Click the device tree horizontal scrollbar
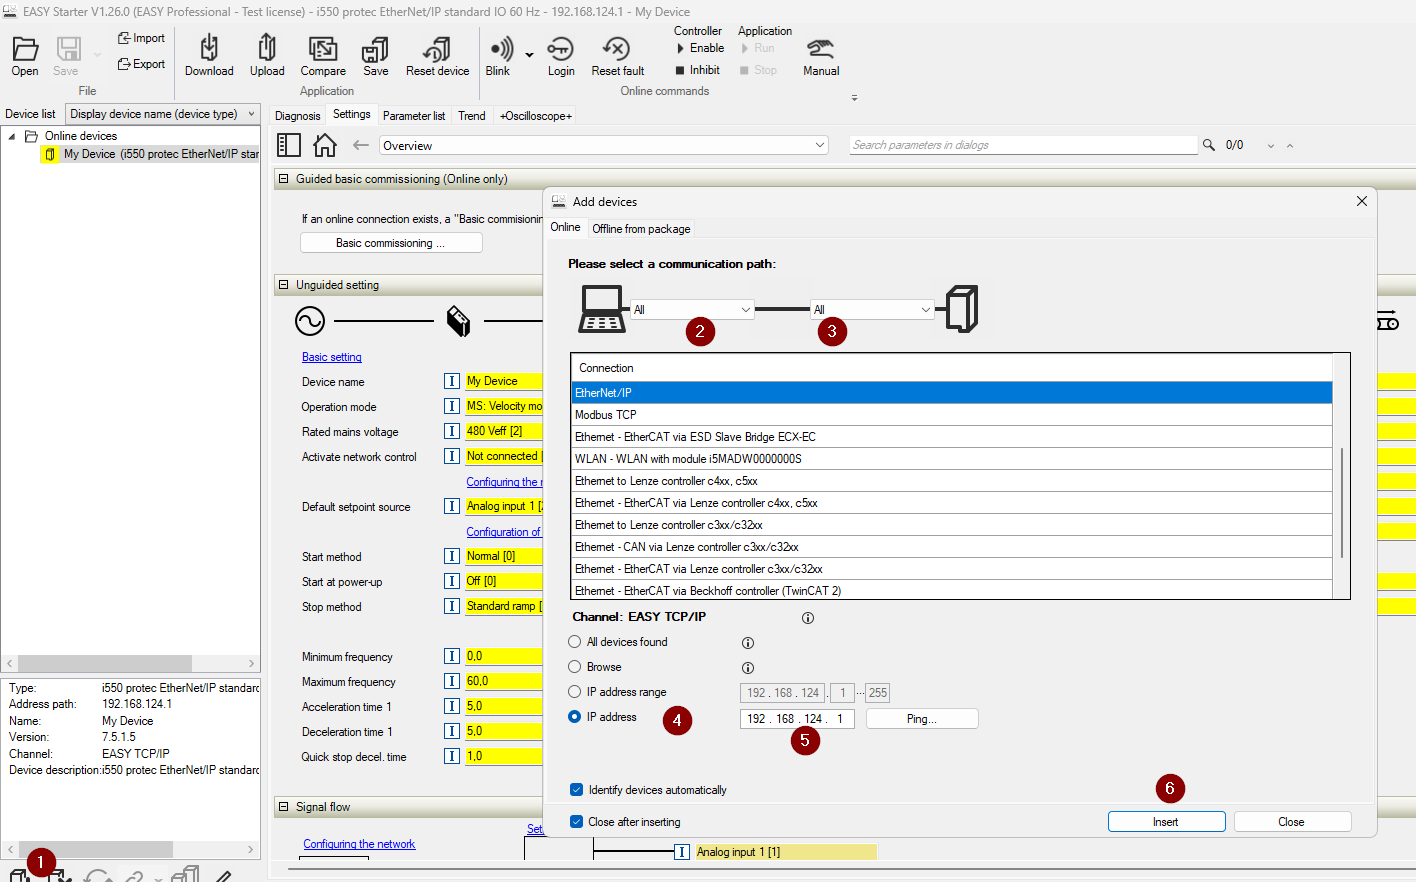This screenshot has width=1416, height=882. coord(105,663)
